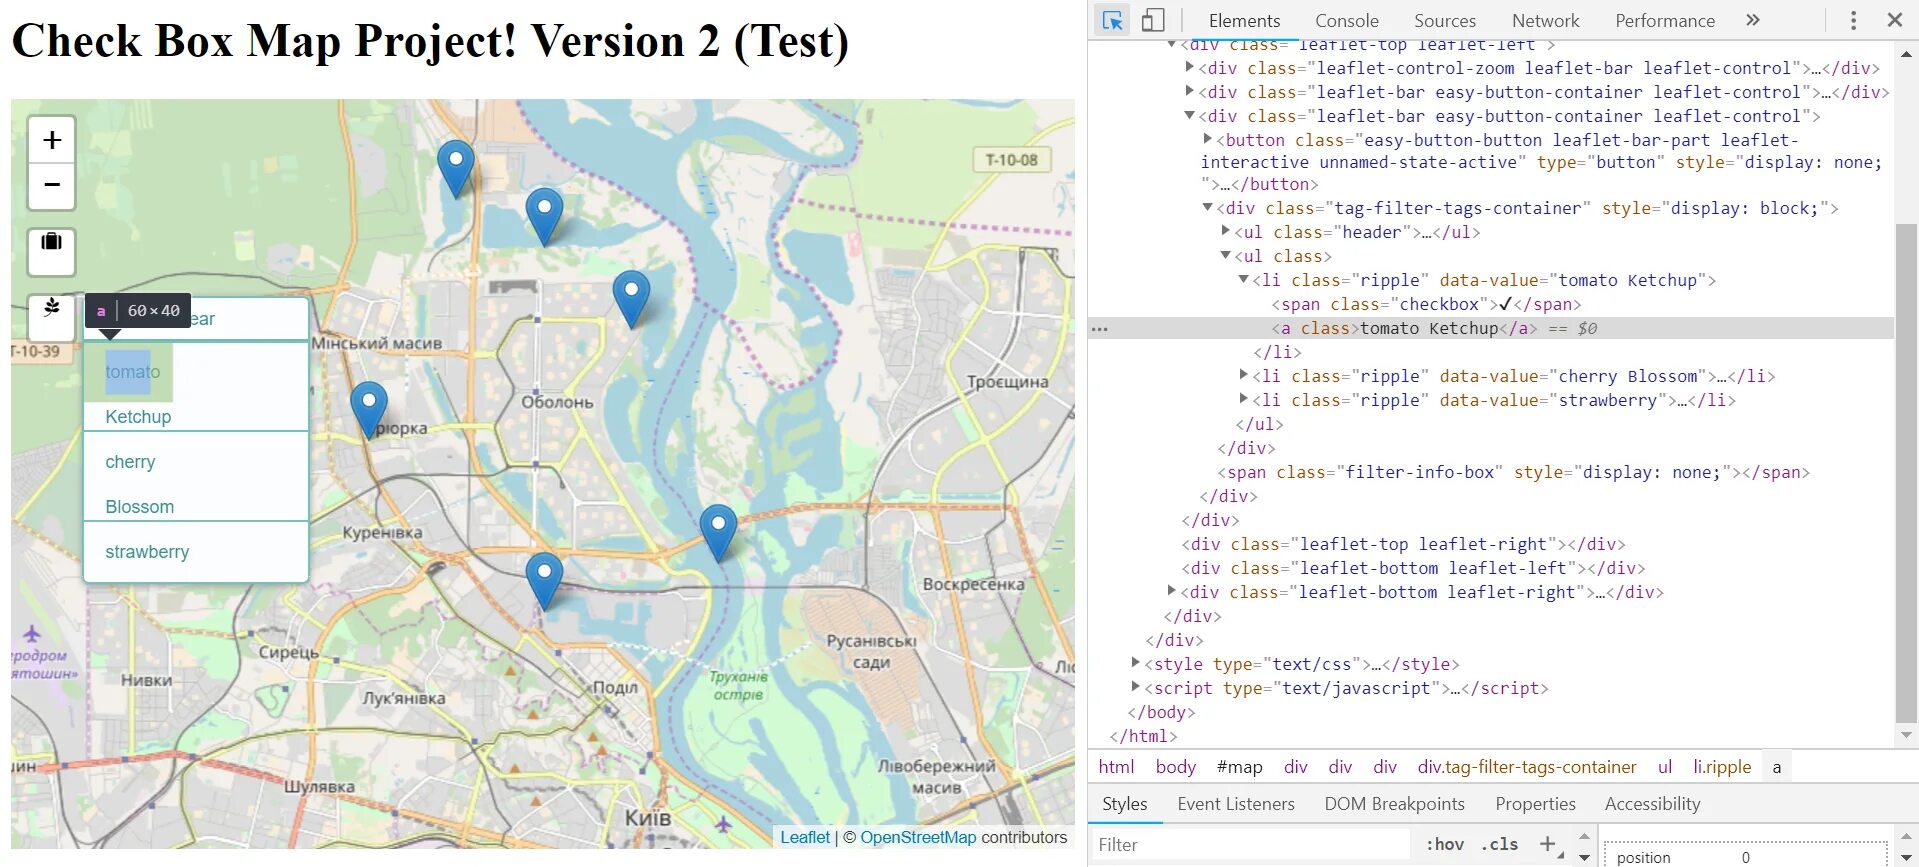Expand the leaflet-bottom leaflet-right div
This screenshot has width=1919, height=867.
(1171, 591)
